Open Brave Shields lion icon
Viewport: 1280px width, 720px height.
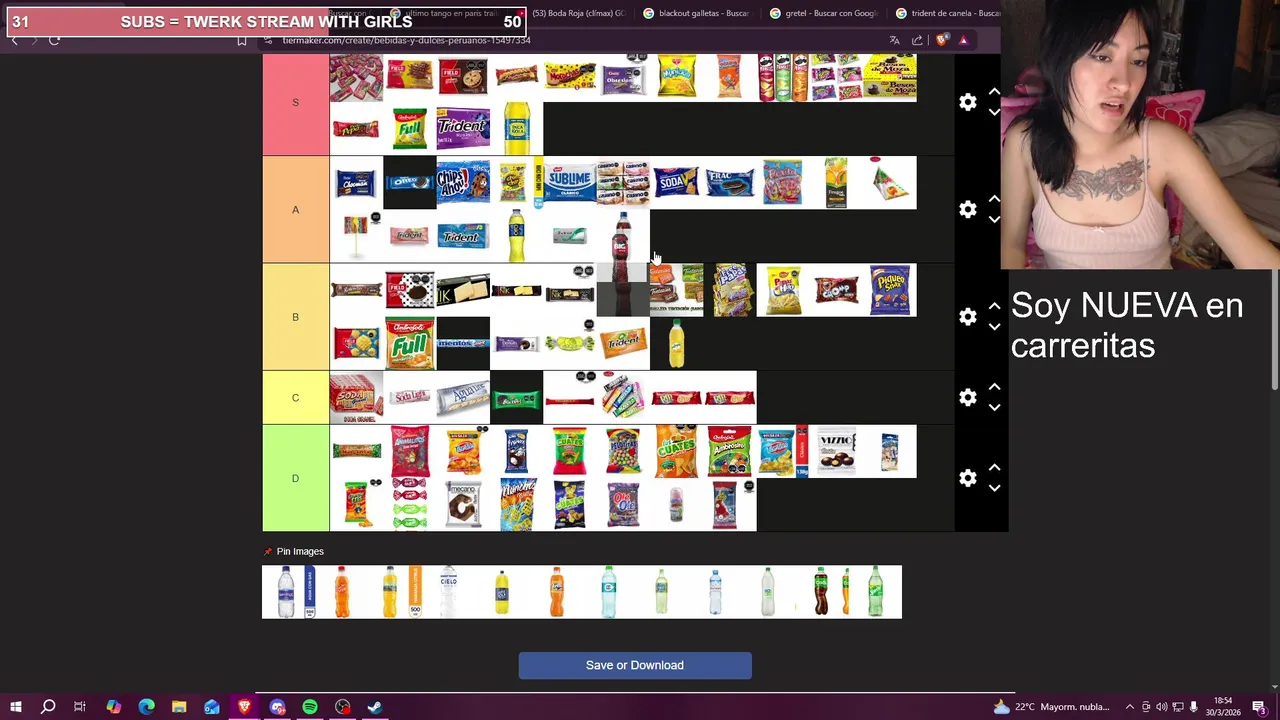click(941, 40)
